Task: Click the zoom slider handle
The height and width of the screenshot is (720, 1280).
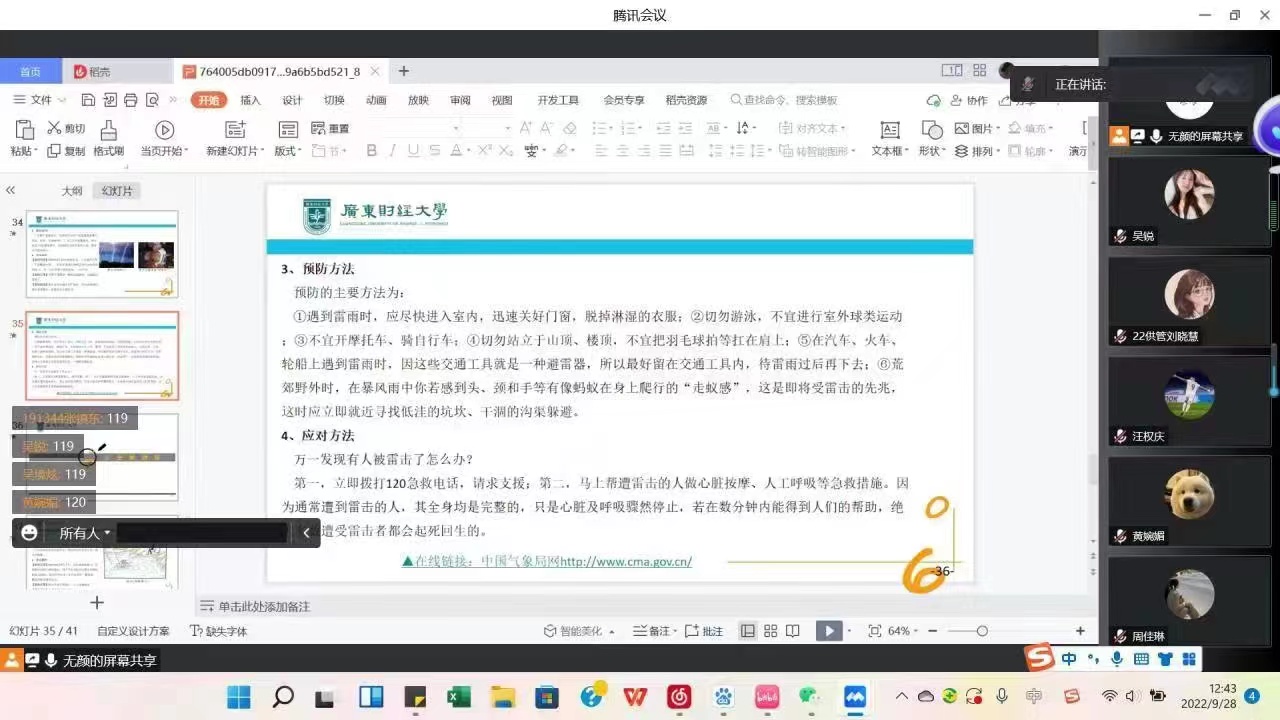Action: [982, 631]
